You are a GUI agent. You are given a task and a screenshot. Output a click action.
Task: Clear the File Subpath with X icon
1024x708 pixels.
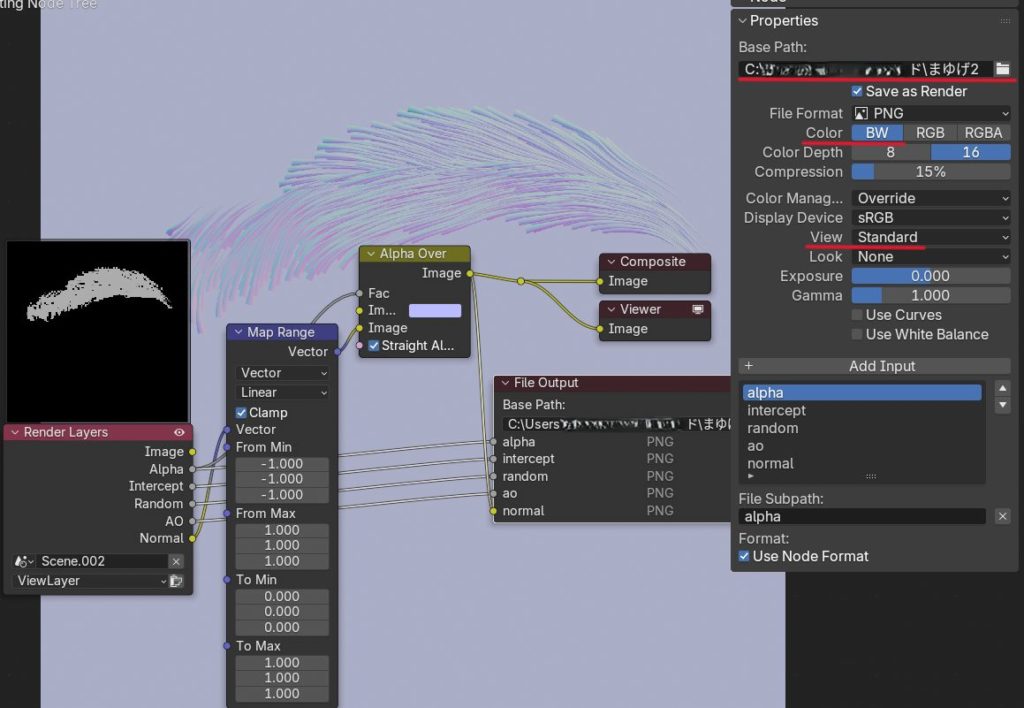(x=1002, y=517)
